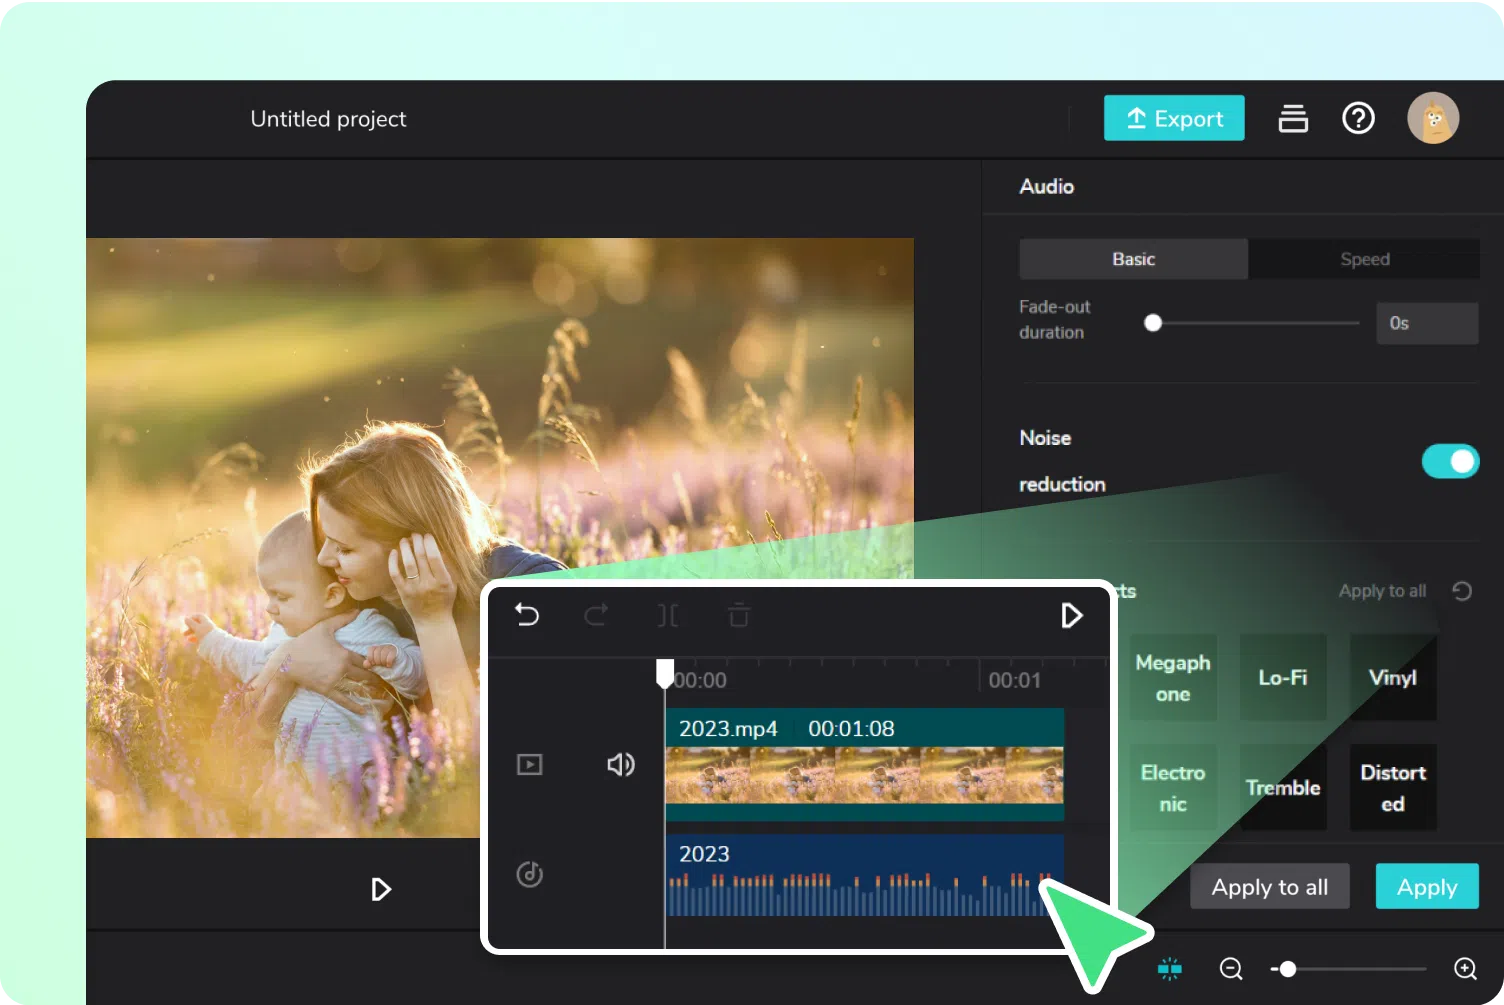Toggle the timeline snapping icon

pyautogui.click(x=1169, y=968)
